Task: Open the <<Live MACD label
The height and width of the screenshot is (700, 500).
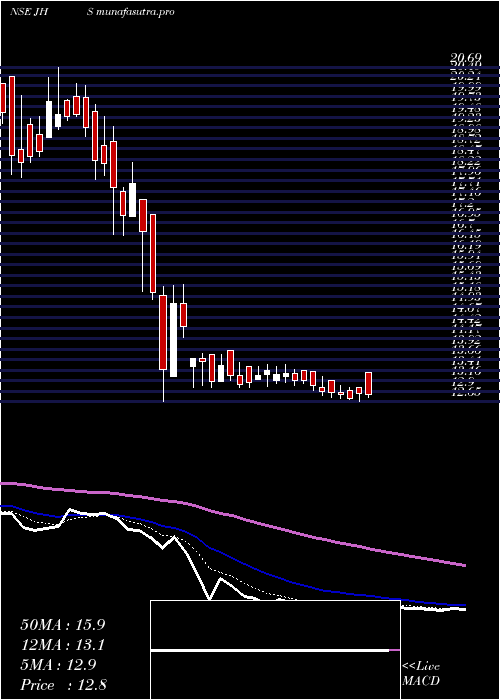Action: [421, 674]
